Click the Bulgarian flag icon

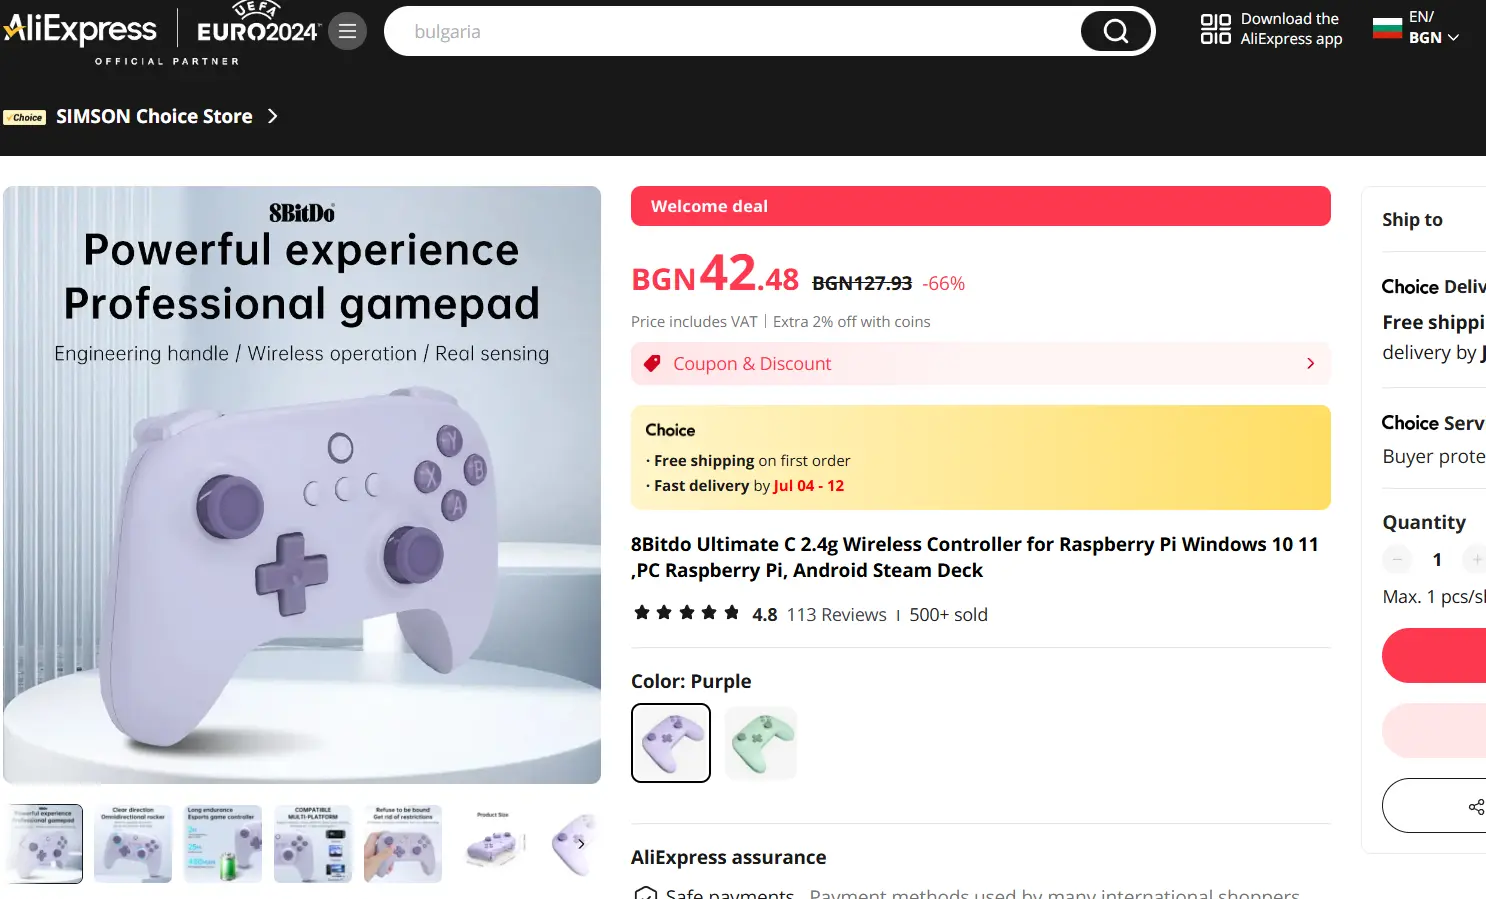pos(1387,28)
